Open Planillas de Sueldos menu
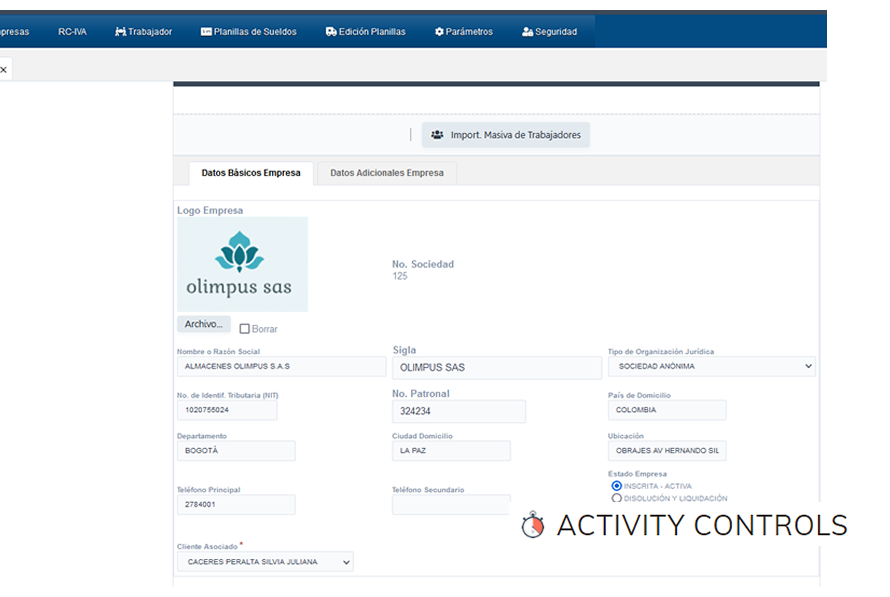The width and height of the screenshot is (890, 597). coord(249,32)
